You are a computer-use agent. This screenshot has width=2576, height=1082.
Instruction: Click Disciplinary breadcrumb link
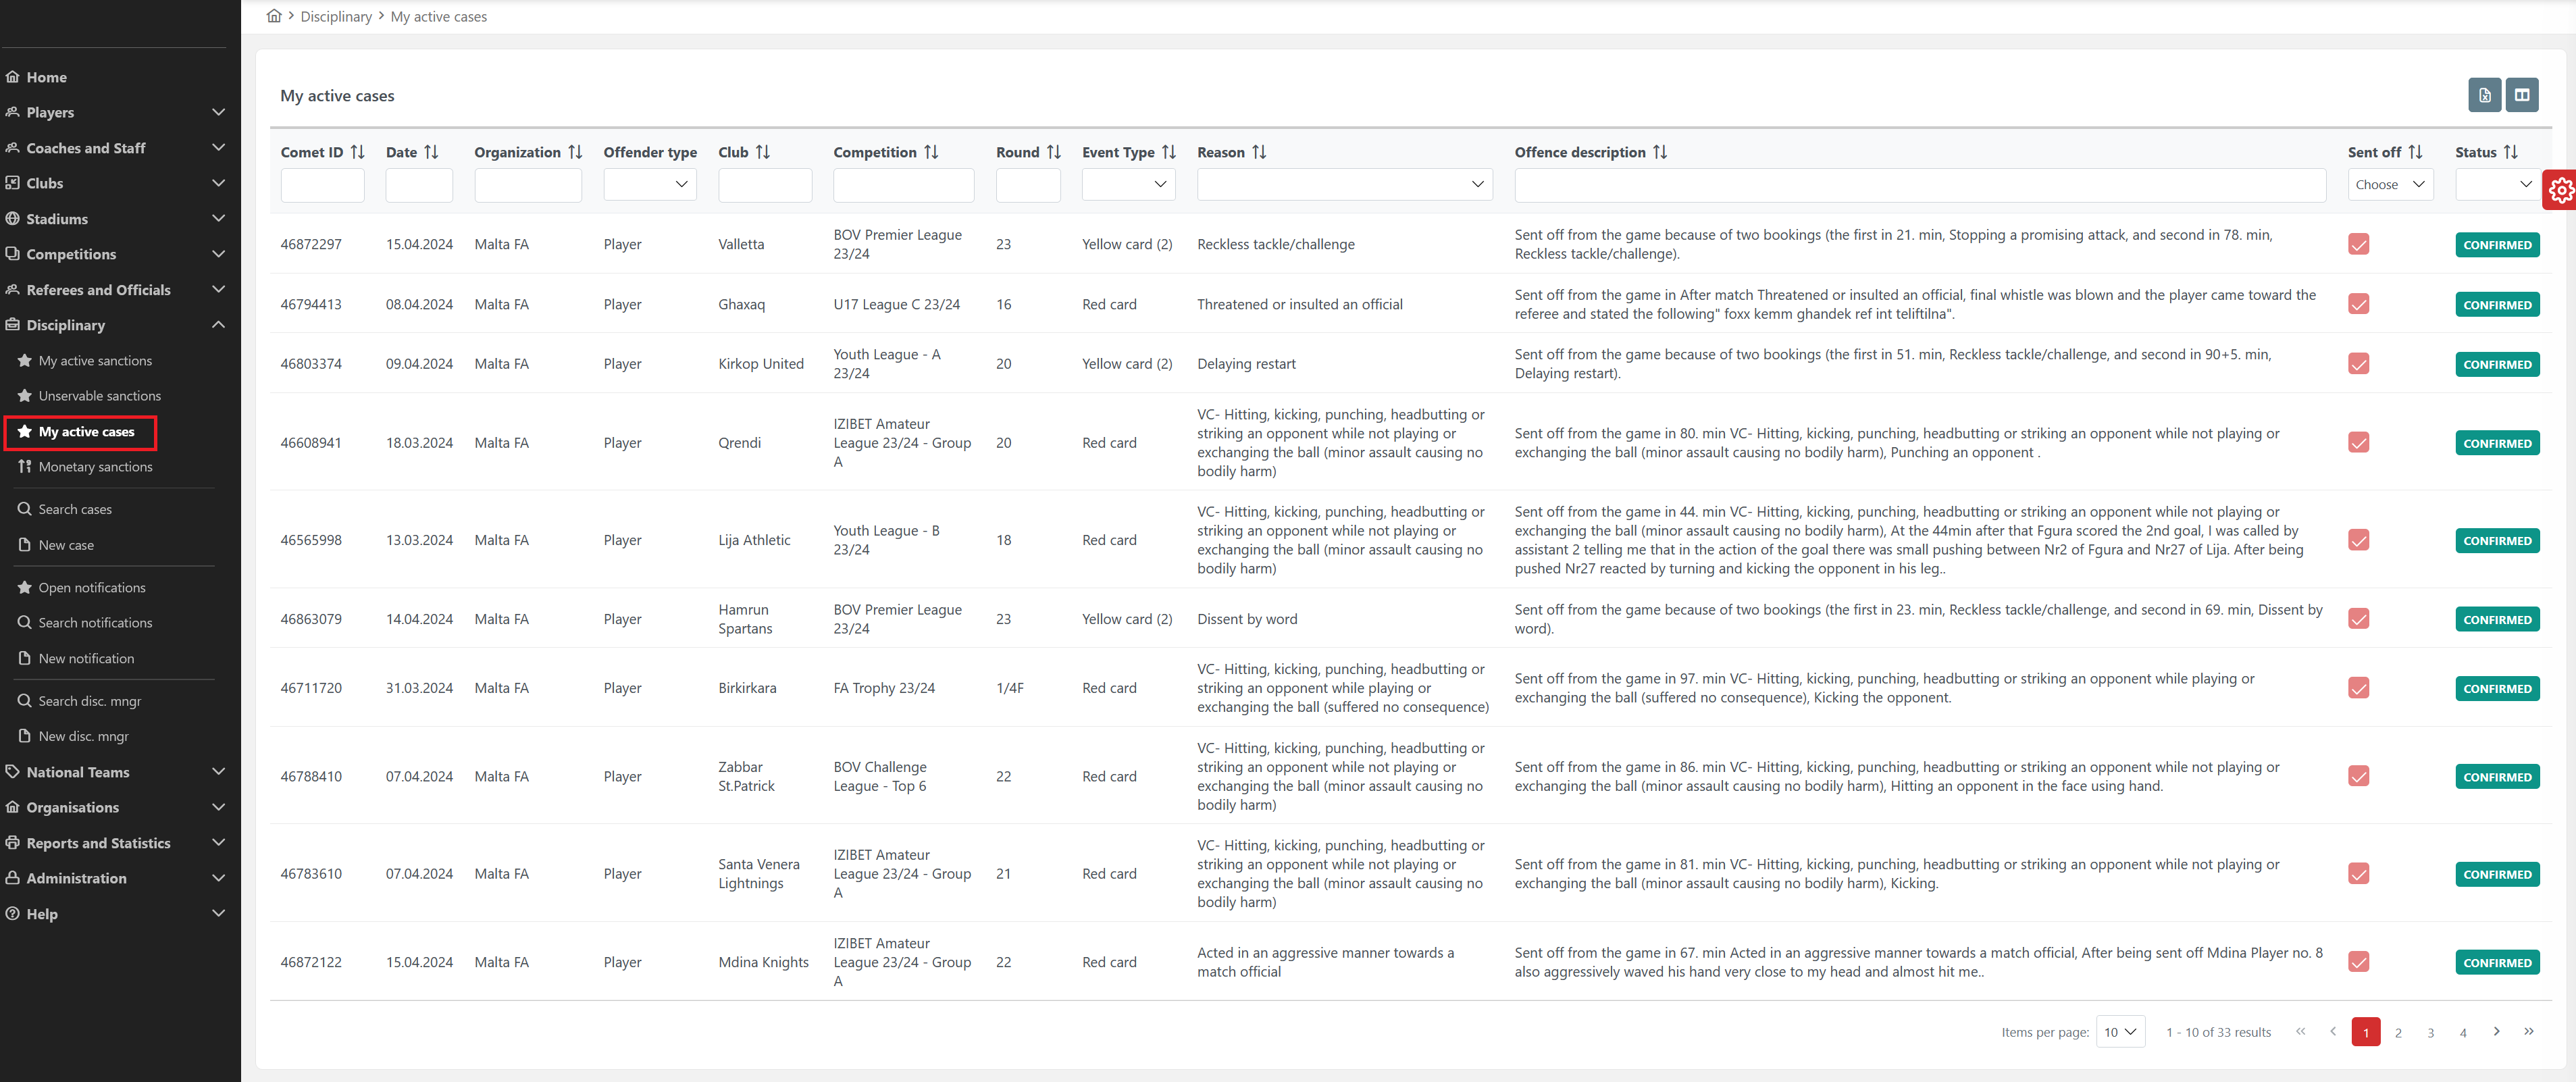(x=336, y=16)
